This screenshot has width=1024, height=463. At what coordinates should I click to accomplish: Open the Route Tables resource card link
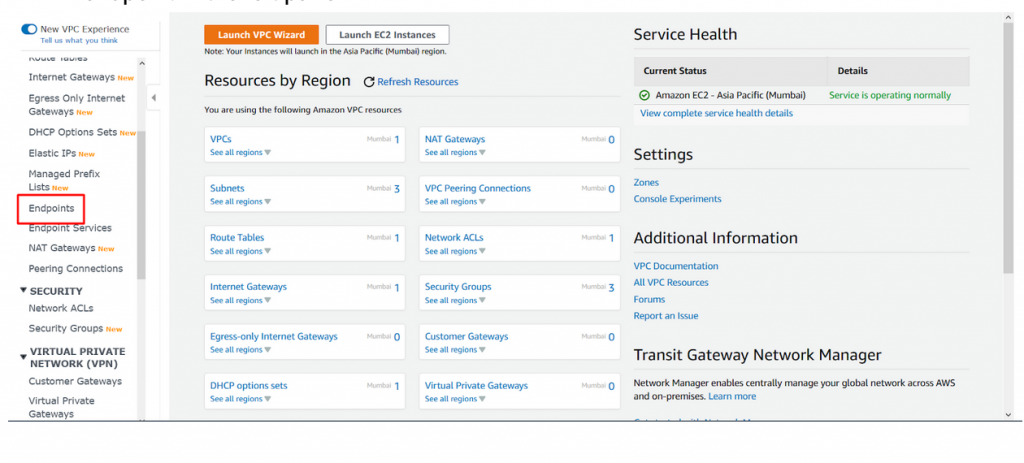pos(237,238)
